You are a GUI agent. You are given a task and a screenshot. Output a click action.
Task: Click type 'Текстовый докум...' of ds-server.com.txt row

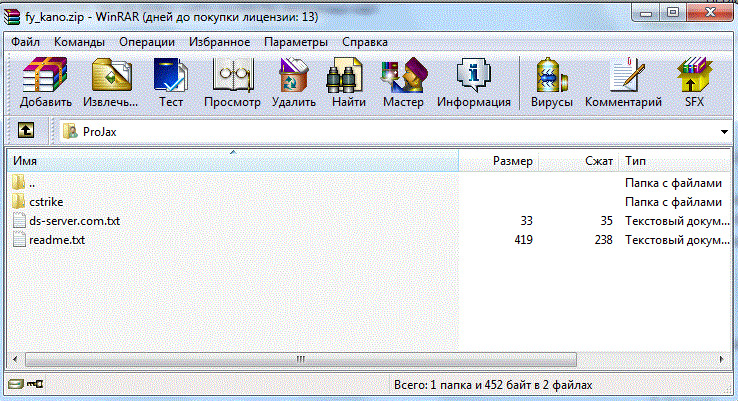[x=677, y=221]
